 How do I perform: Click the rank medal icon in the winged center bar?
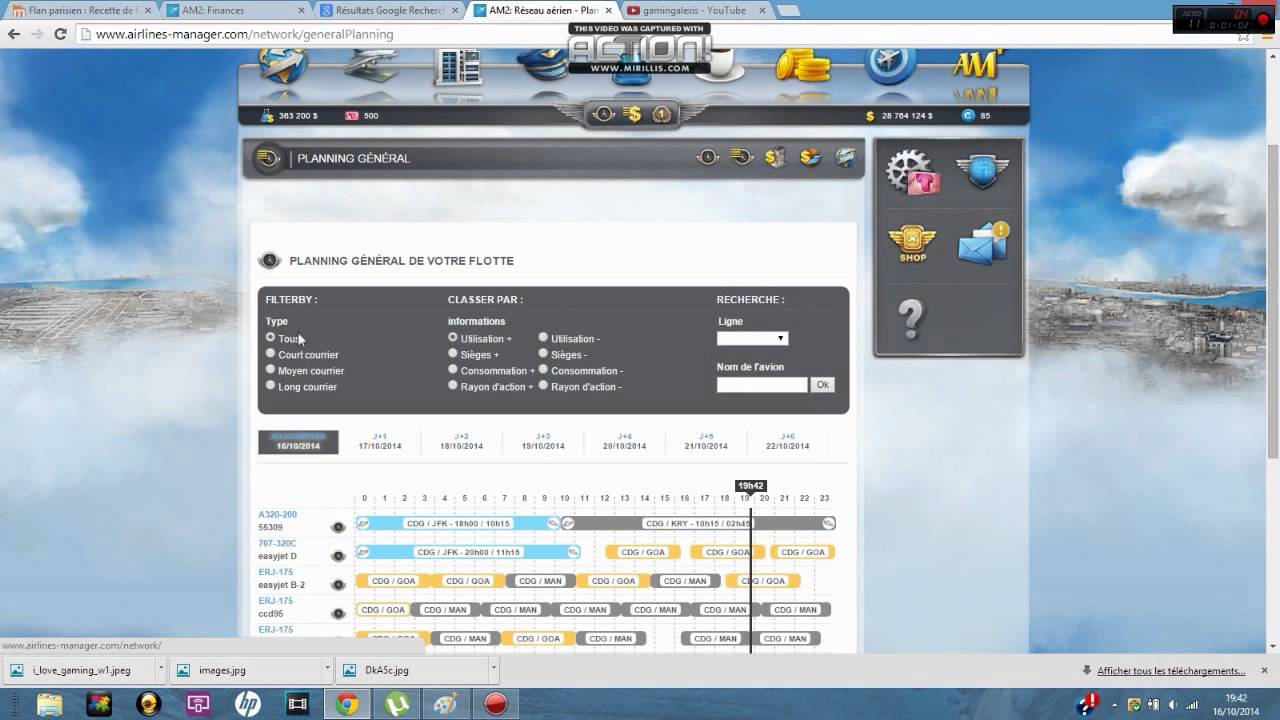pyautogui.click(x=661, y=114)
